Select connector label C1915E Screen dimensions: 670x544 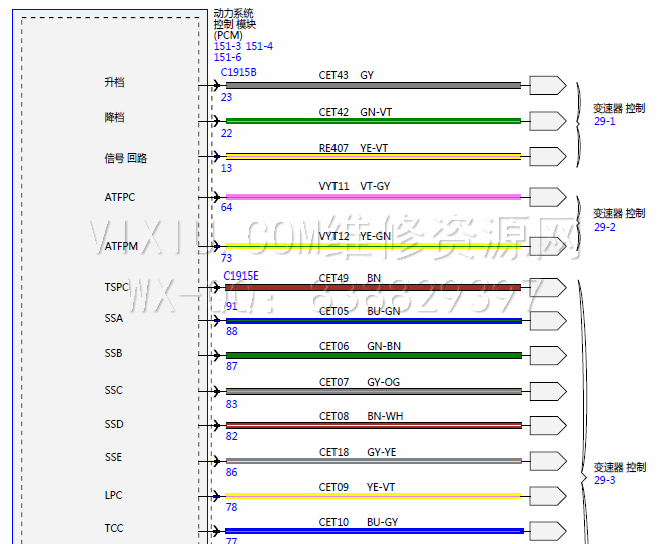click(x=240, y=275)
